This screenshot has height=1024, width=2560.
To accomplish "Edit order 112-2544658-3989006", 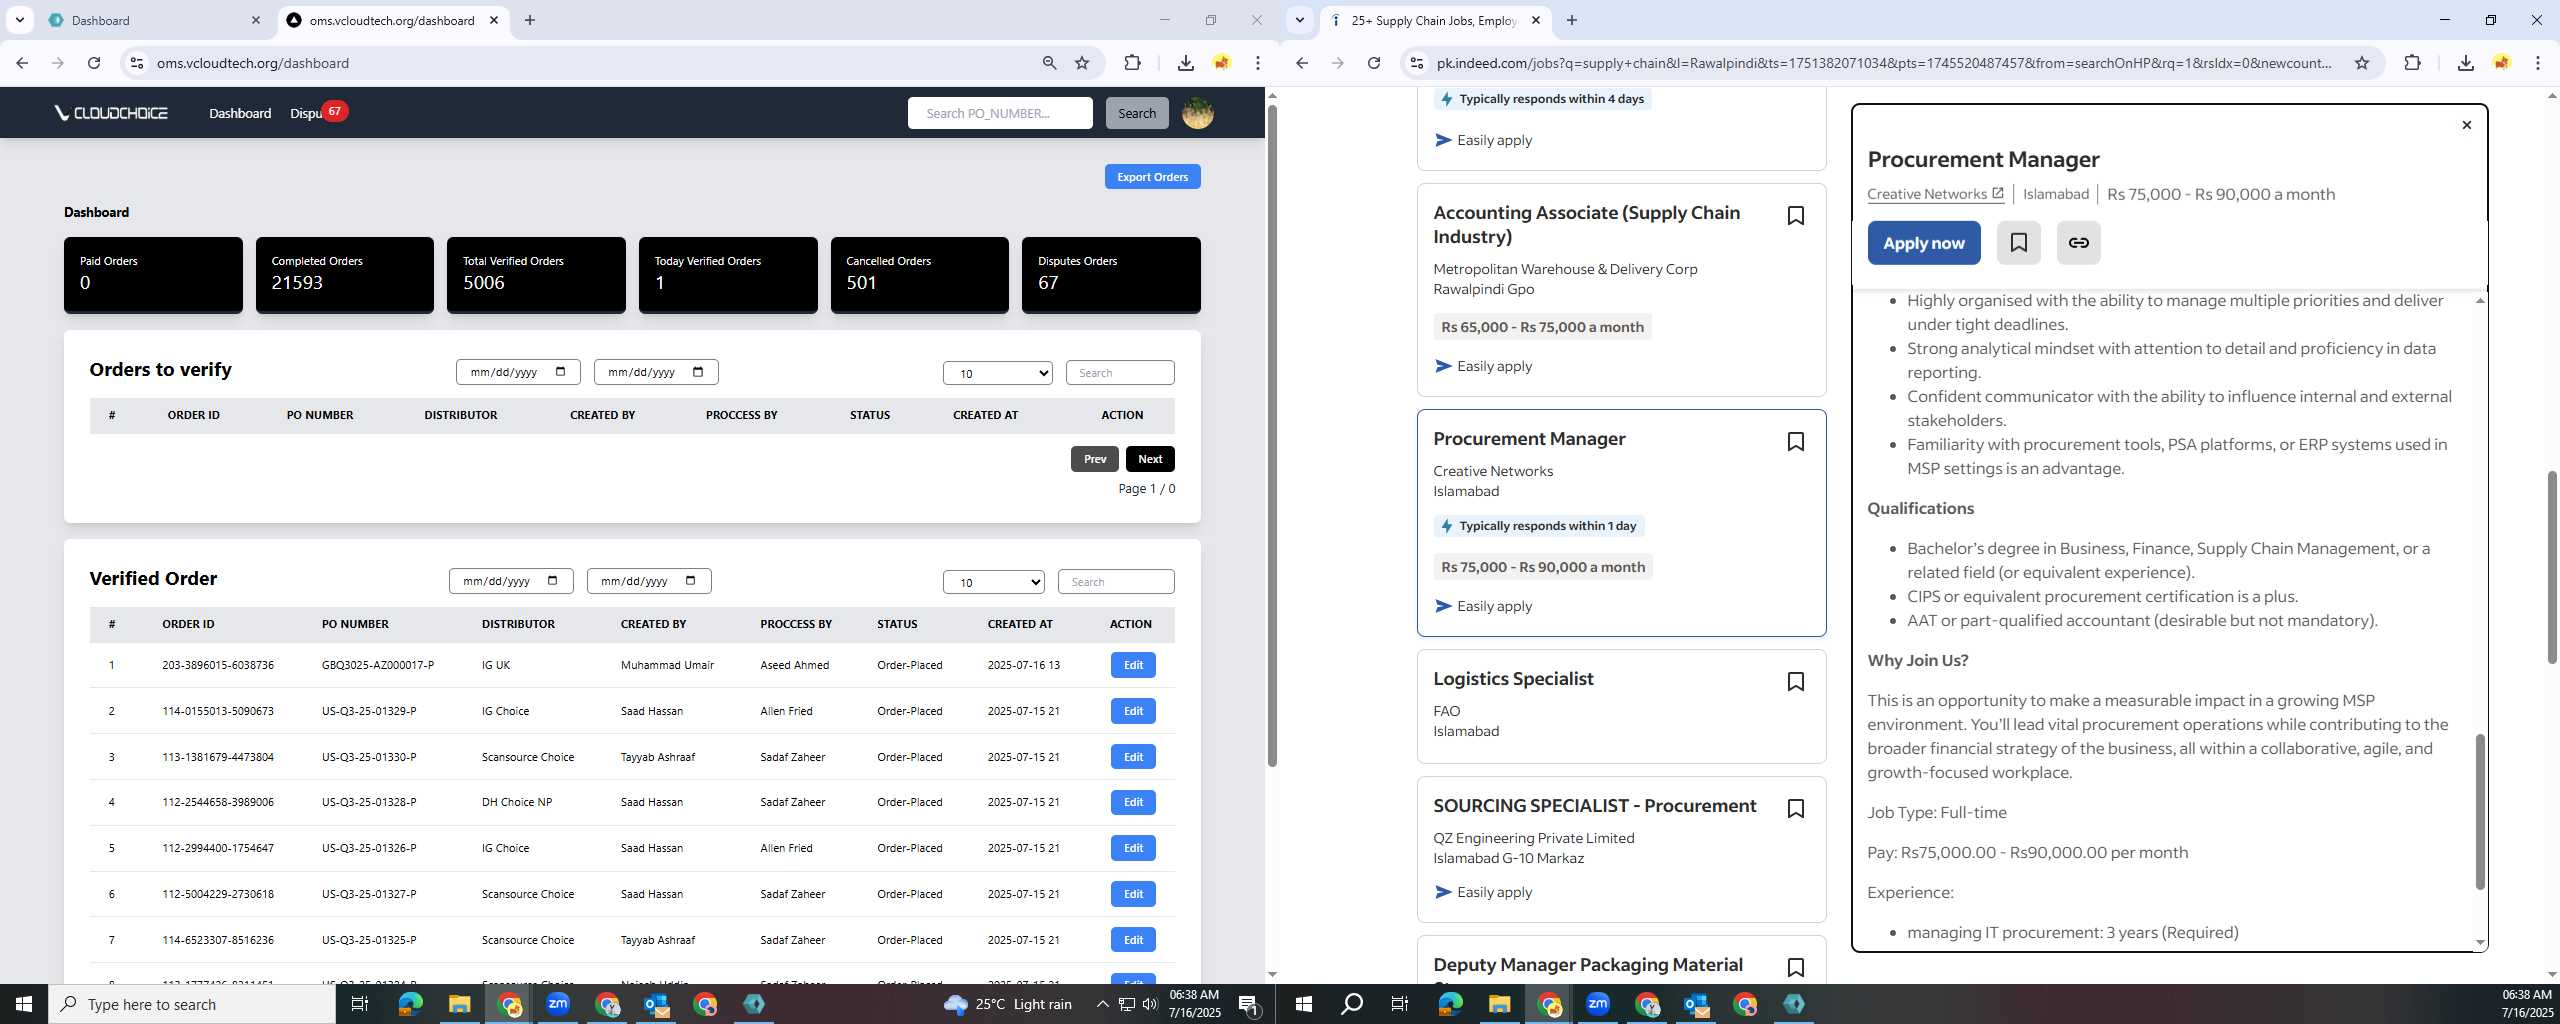I will [x=1133, y=802].
